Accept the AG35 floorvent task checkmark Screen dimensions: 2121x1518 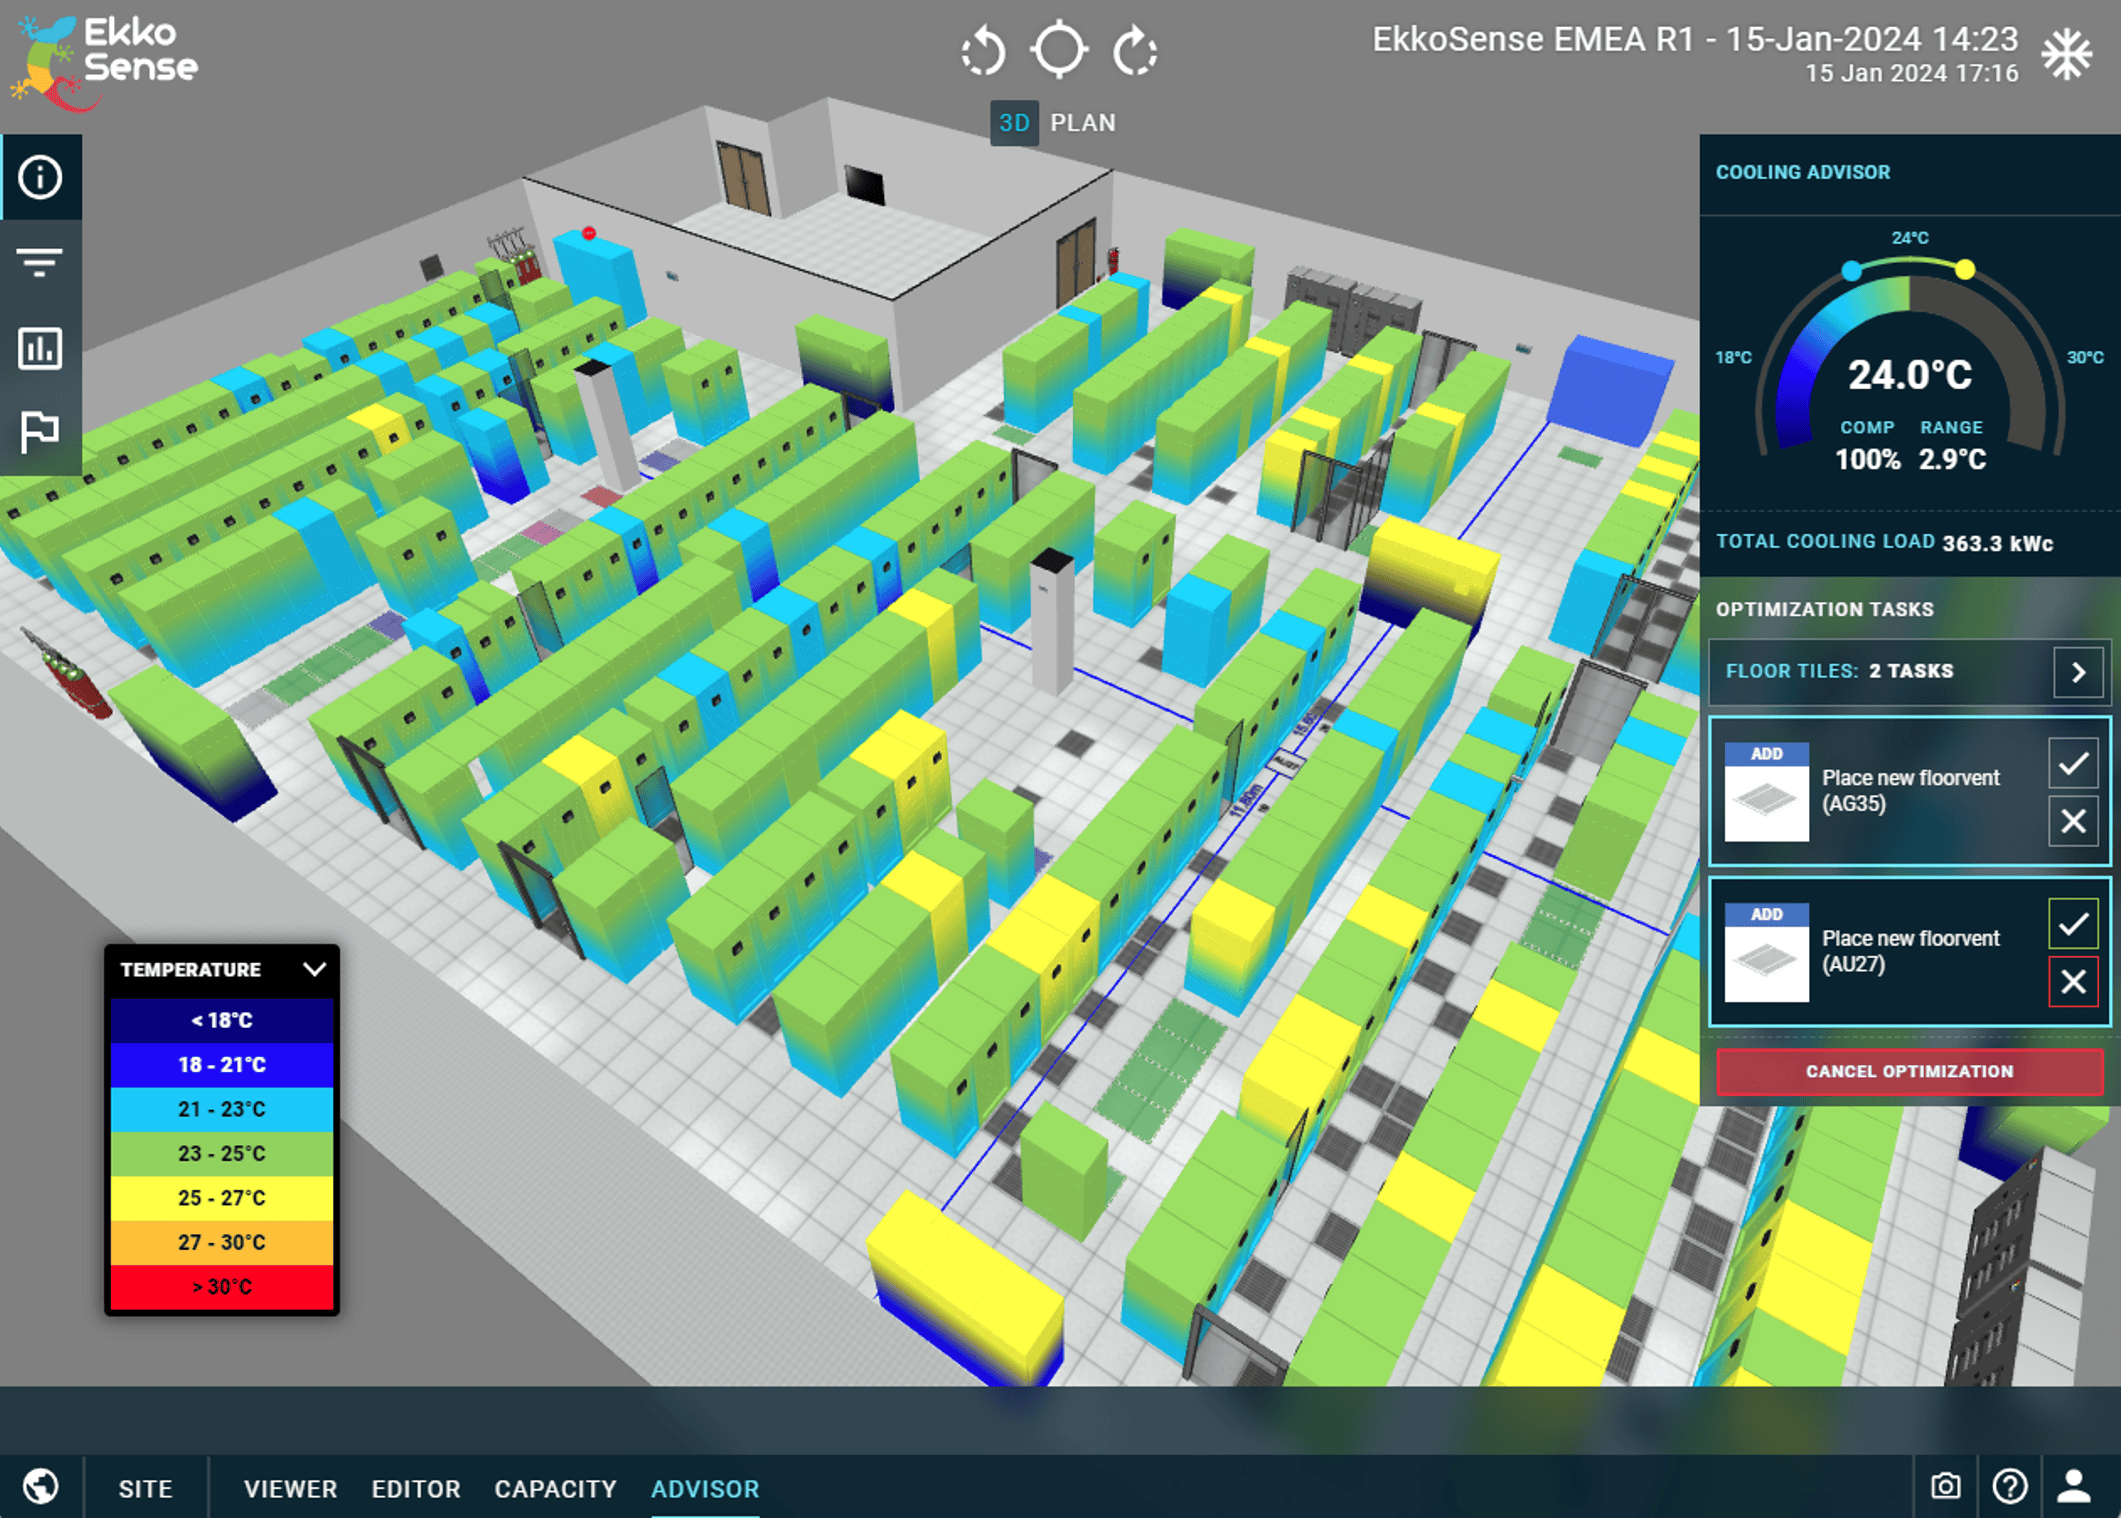tap(2073, 763)
